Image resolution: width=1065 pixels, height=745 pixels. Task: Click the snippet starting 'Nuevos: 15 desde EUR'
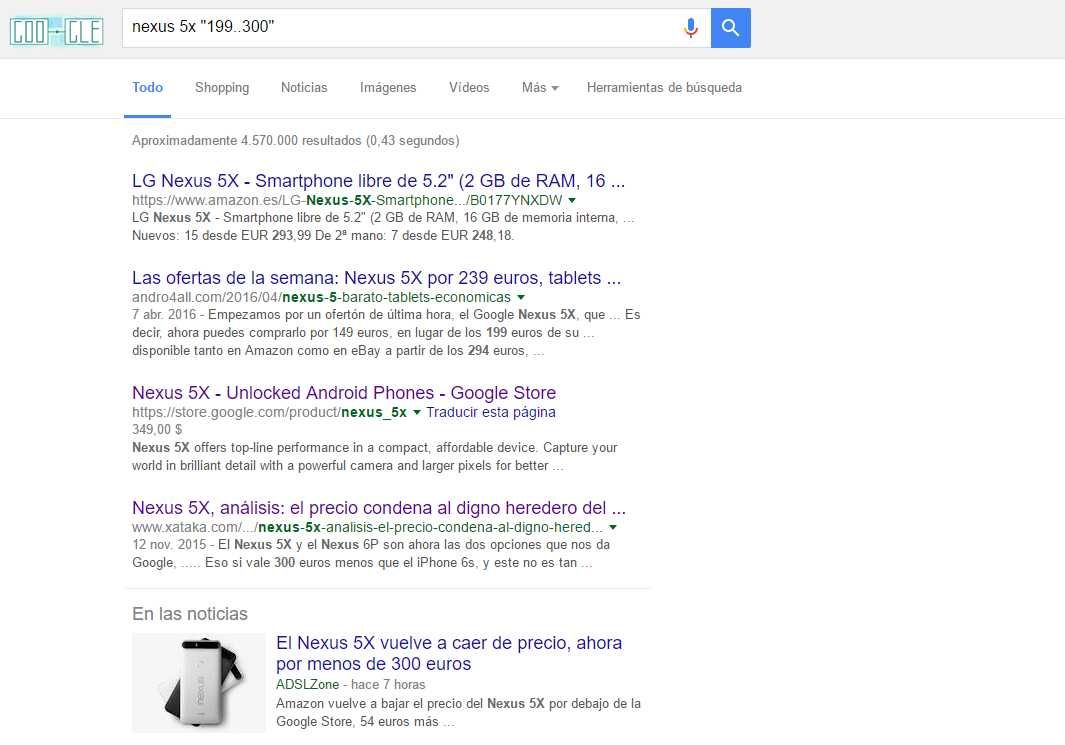pos(323,236)
